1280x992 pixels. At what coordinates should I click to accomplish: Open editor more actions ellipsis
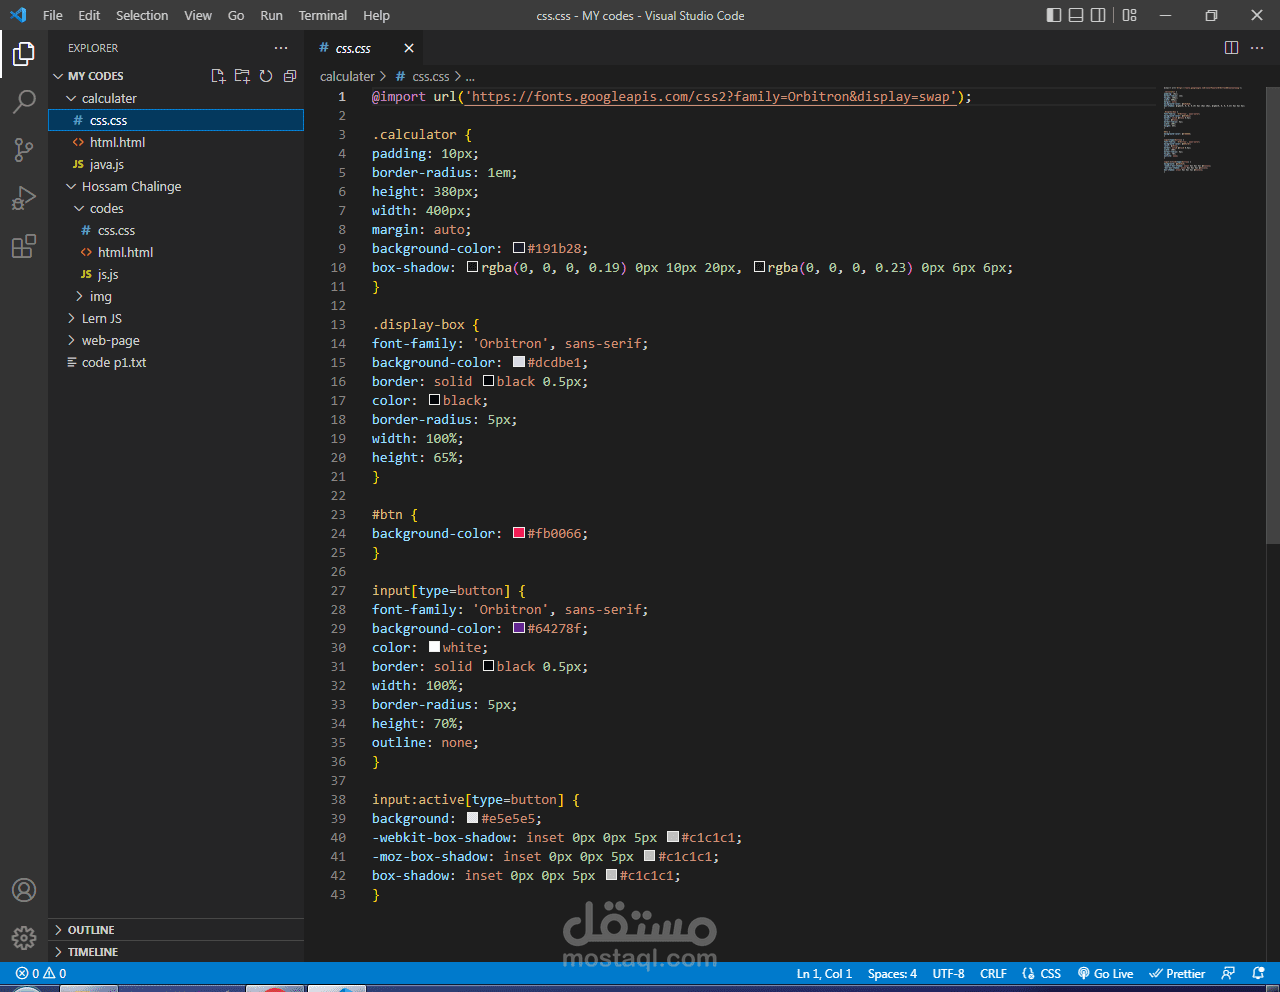point(1257,48)
